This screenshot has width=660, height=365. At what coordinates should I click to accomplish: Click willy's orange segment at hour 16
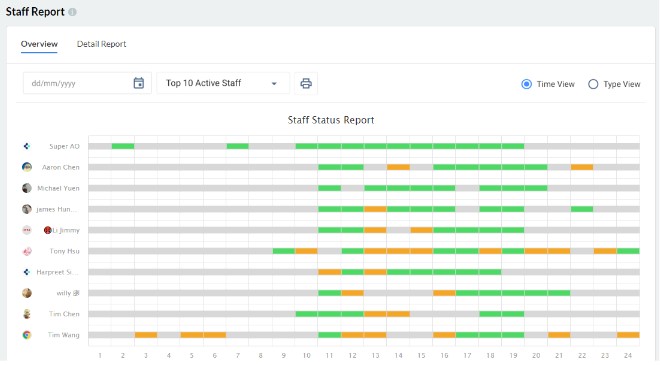point(444,293)
